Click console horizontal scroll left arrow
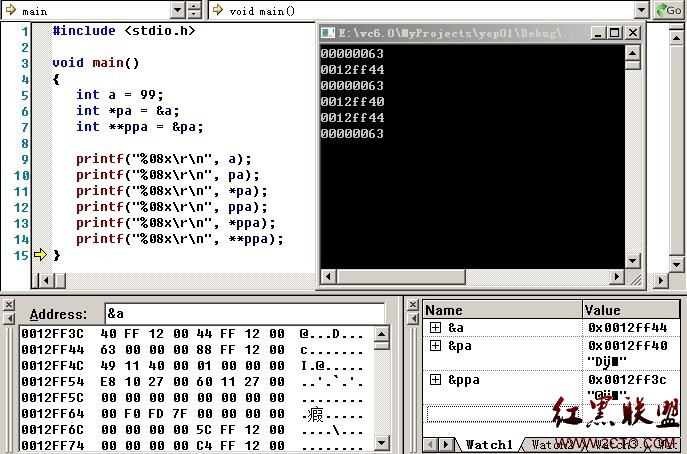Screen dimensions: 687x454 tap(329, 276)
